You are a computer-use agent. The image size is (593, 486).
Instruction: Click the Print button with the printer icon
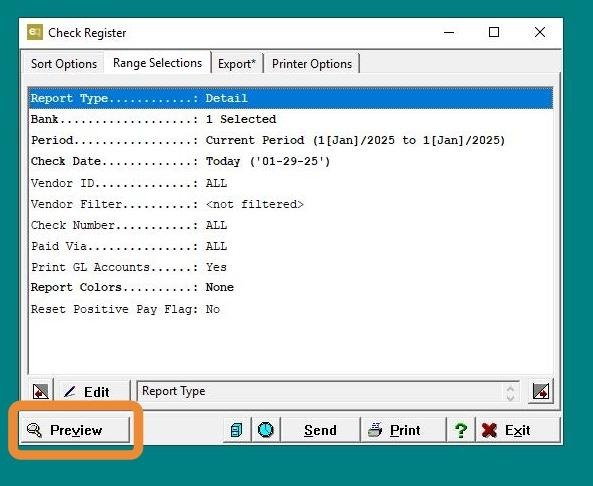pyautogui.click(x=403, y=430)
